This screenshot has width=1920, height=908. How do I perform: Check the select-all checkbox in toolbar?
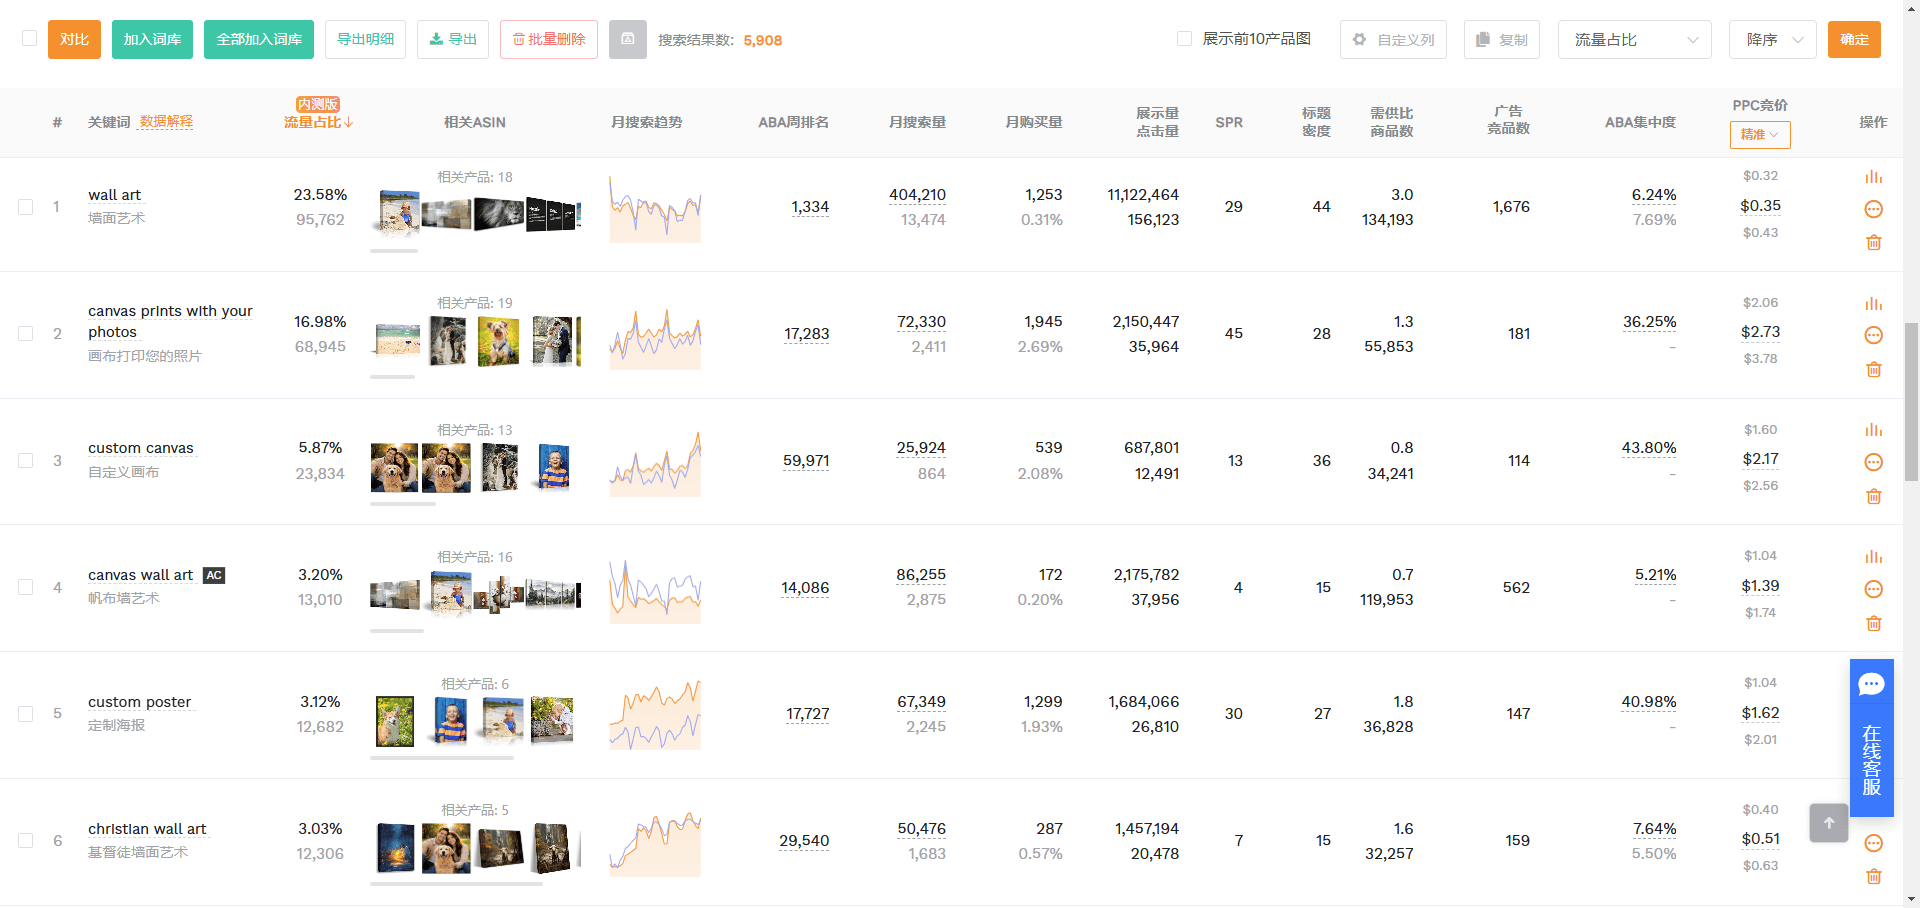(x=29, y=38)
